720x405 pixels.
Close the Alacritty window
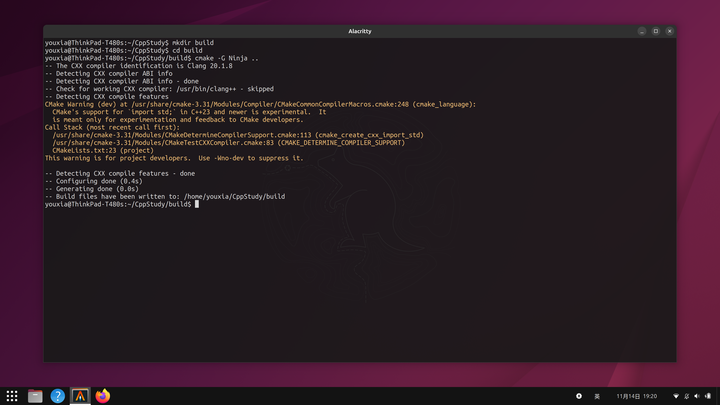[x=669, y=31]
